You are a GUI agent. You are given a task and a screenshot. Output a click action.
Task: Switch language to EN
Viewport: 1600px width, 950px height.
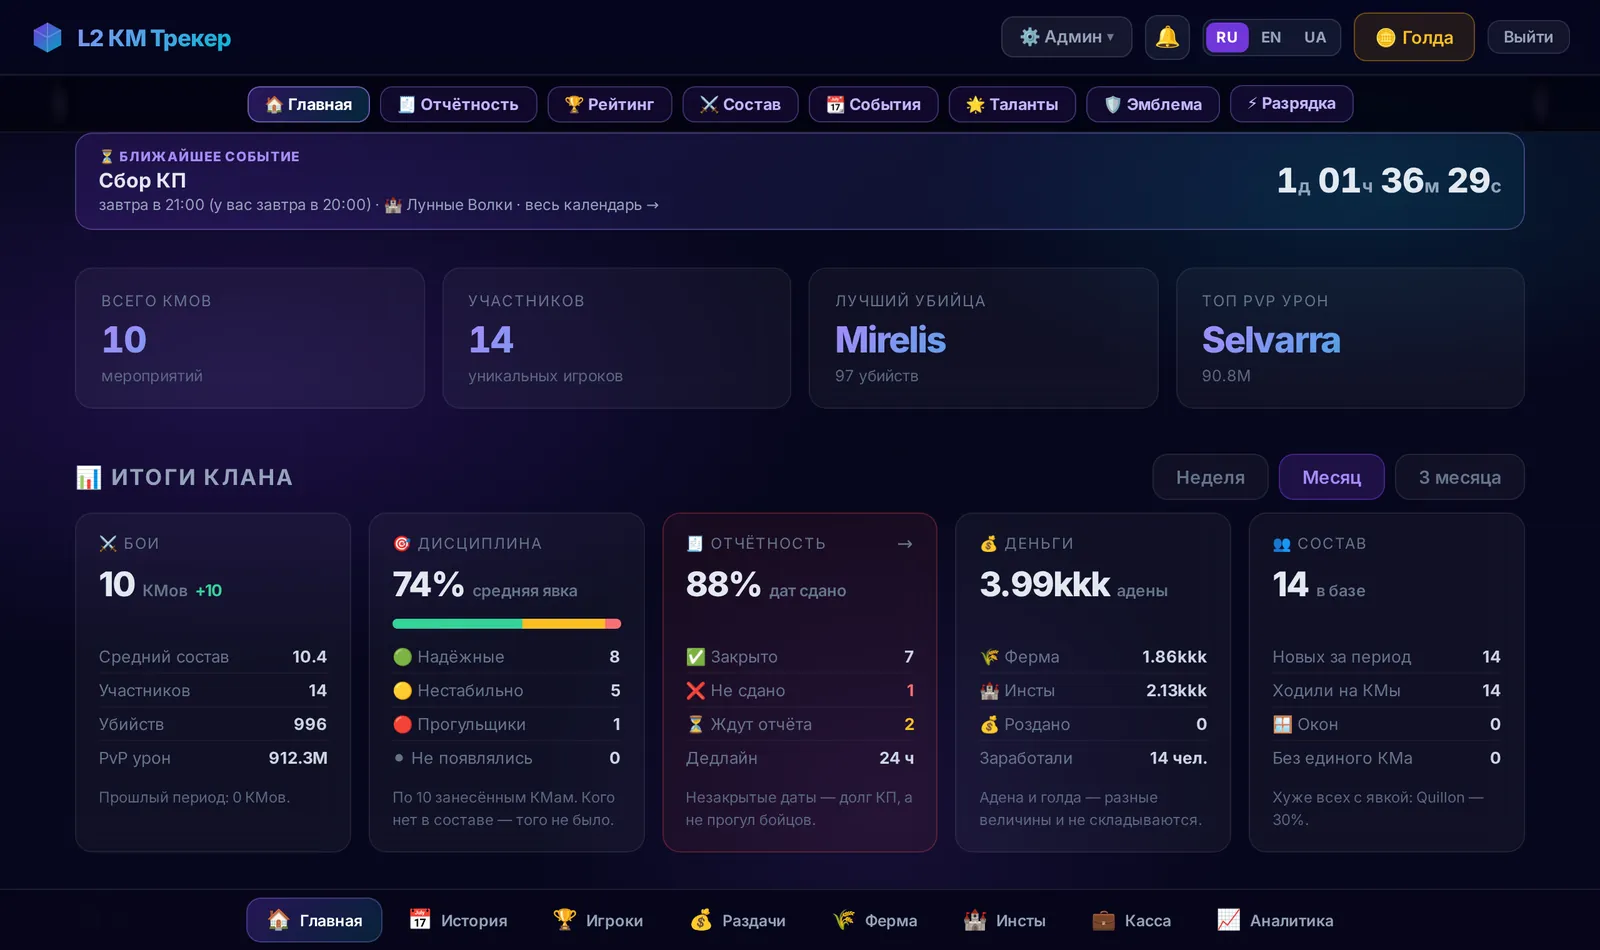[1271, 37]
